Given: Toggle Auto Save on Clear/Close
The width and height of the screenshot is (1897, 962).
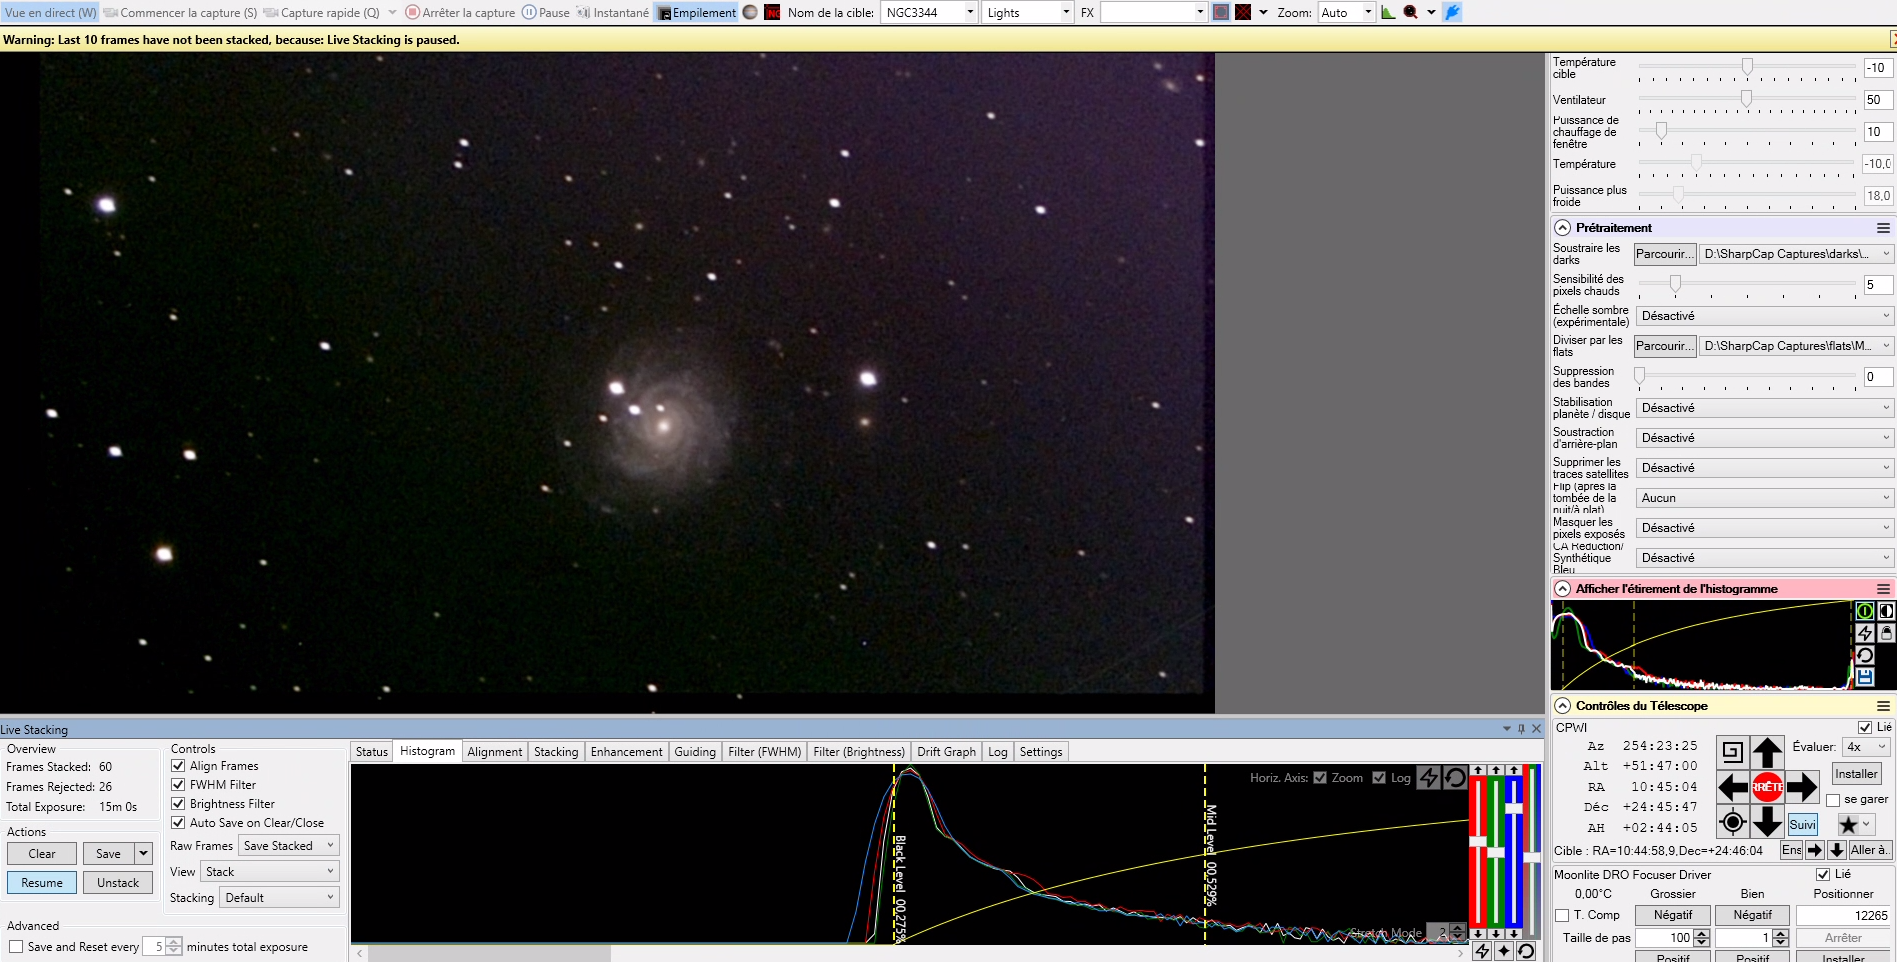Looking at the screenshot, I should click(x=178, y=823).
